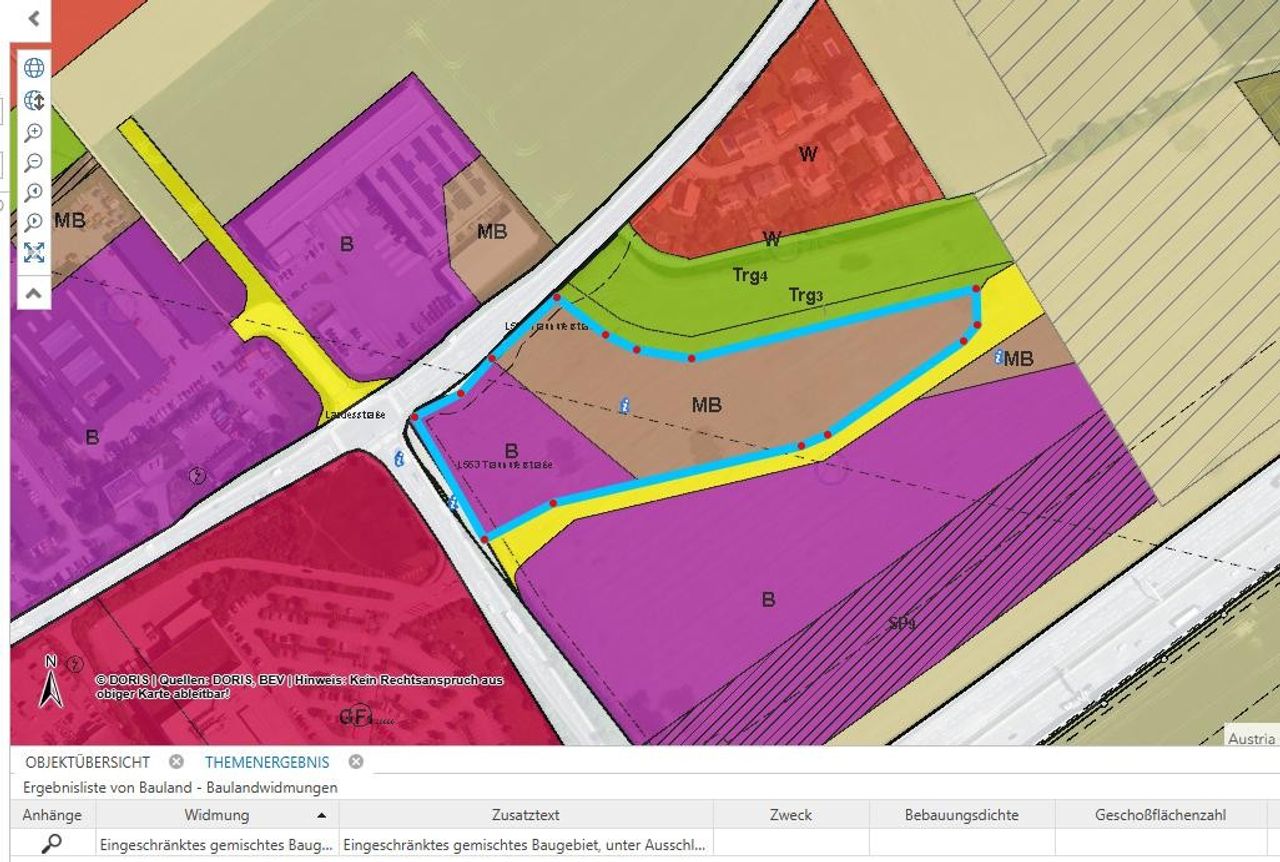Click the globe icon with vertical arrows

tap(34, 100)
